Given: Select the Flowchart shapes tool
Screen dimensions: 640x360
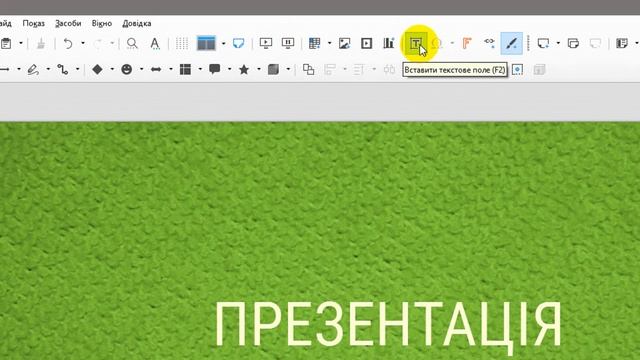Looking at the screenshot, I should [x=185, y=70].
